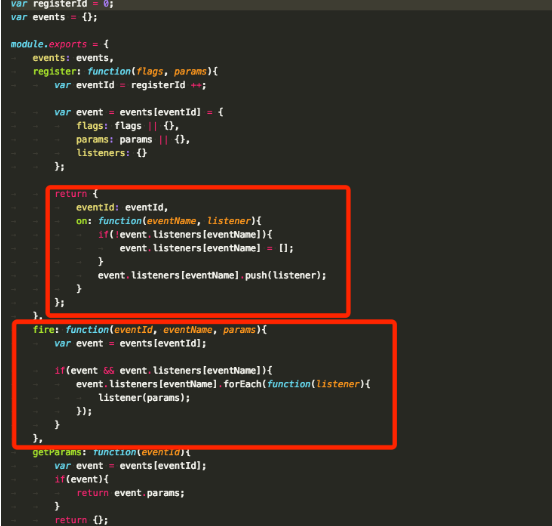Click the 'return event.params;' line

(x=130, y=493)
